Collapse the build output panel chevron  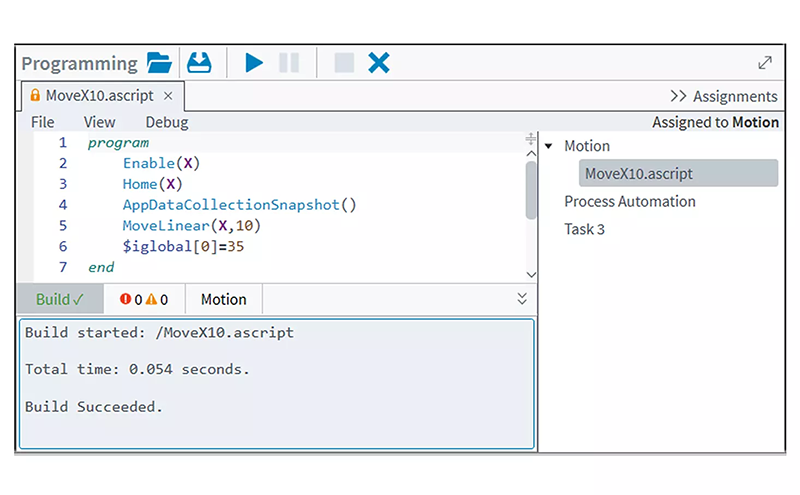pos(521,298)
